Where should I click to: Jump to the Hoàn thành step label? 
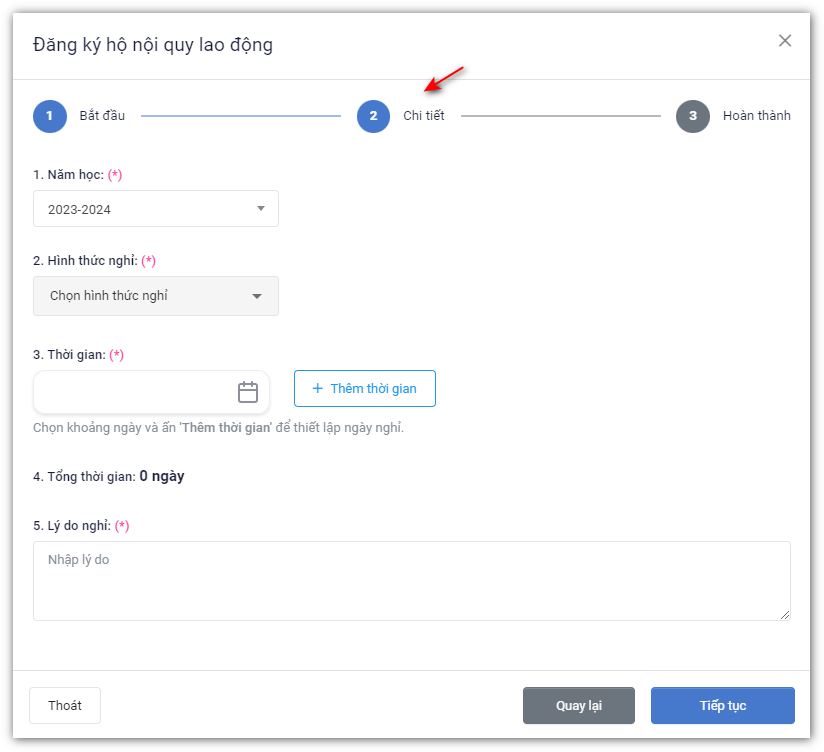pyautogui.click(x=756, y=116)
